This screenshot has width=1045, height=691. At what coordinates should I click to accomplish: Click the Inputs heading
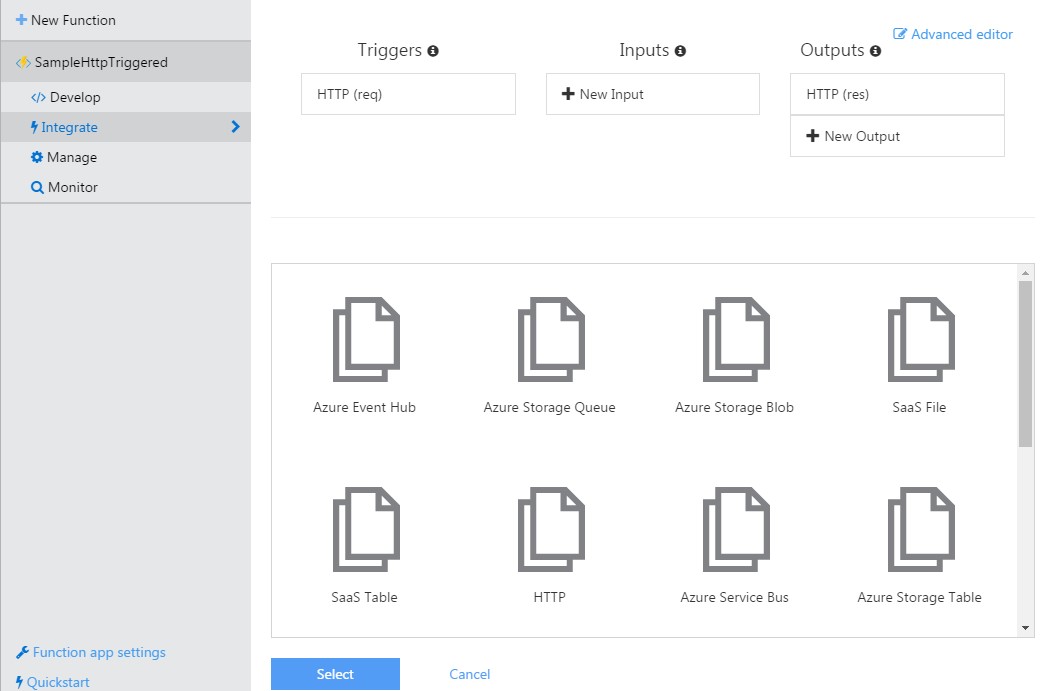point(644,51)
